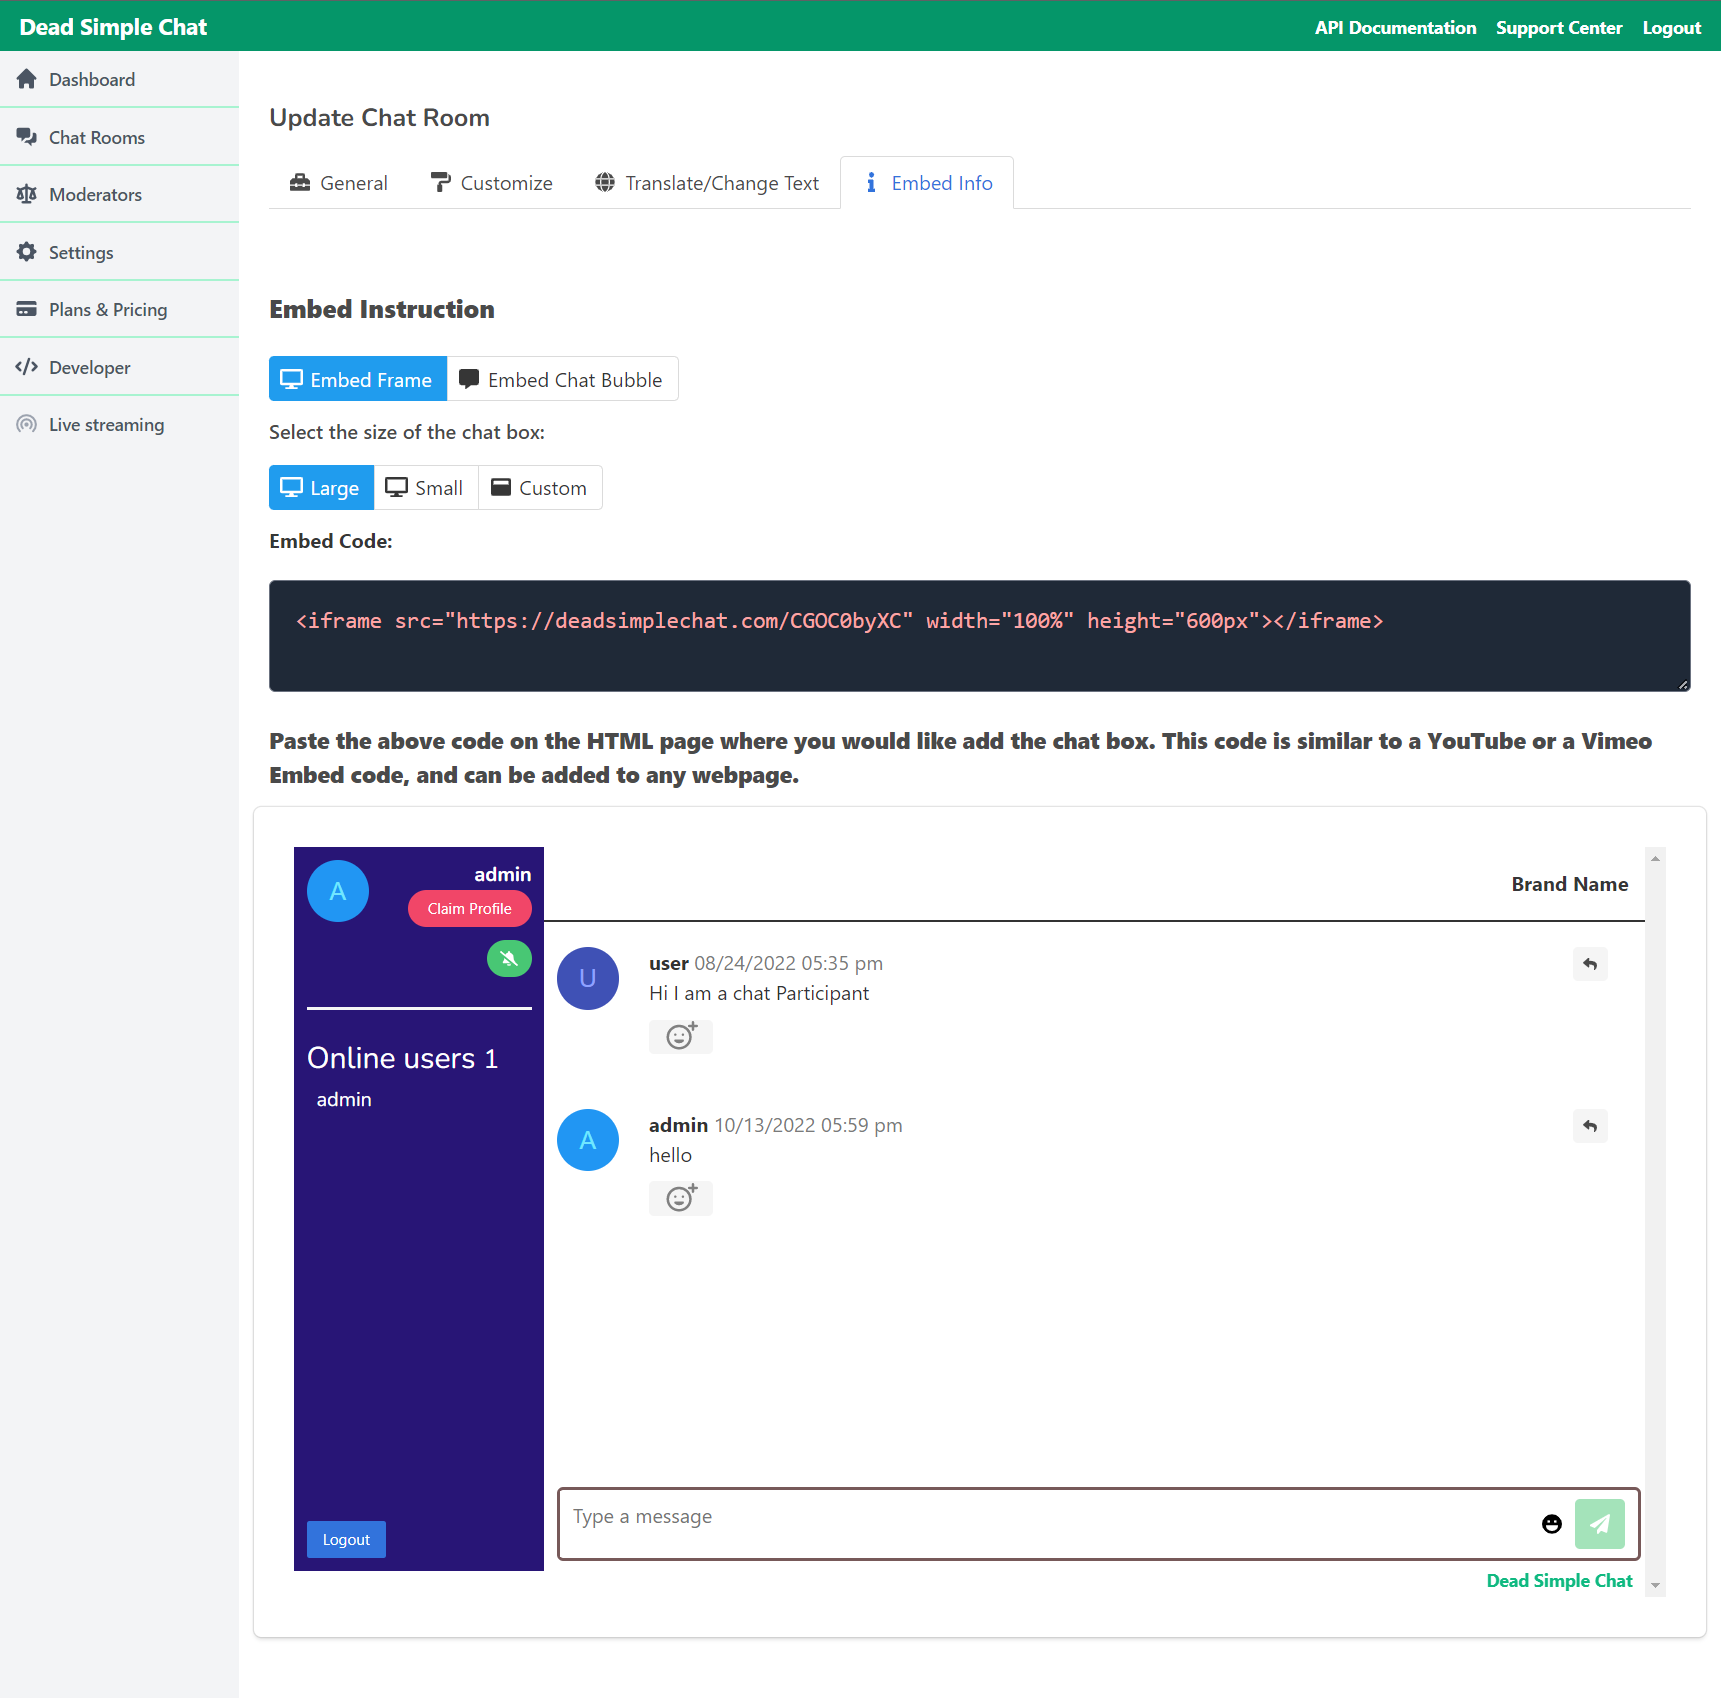Go to Chat Rooms in sidebar
Image resolution: width=1721 pixels, height=1698 pixels.
pos(119,137)
